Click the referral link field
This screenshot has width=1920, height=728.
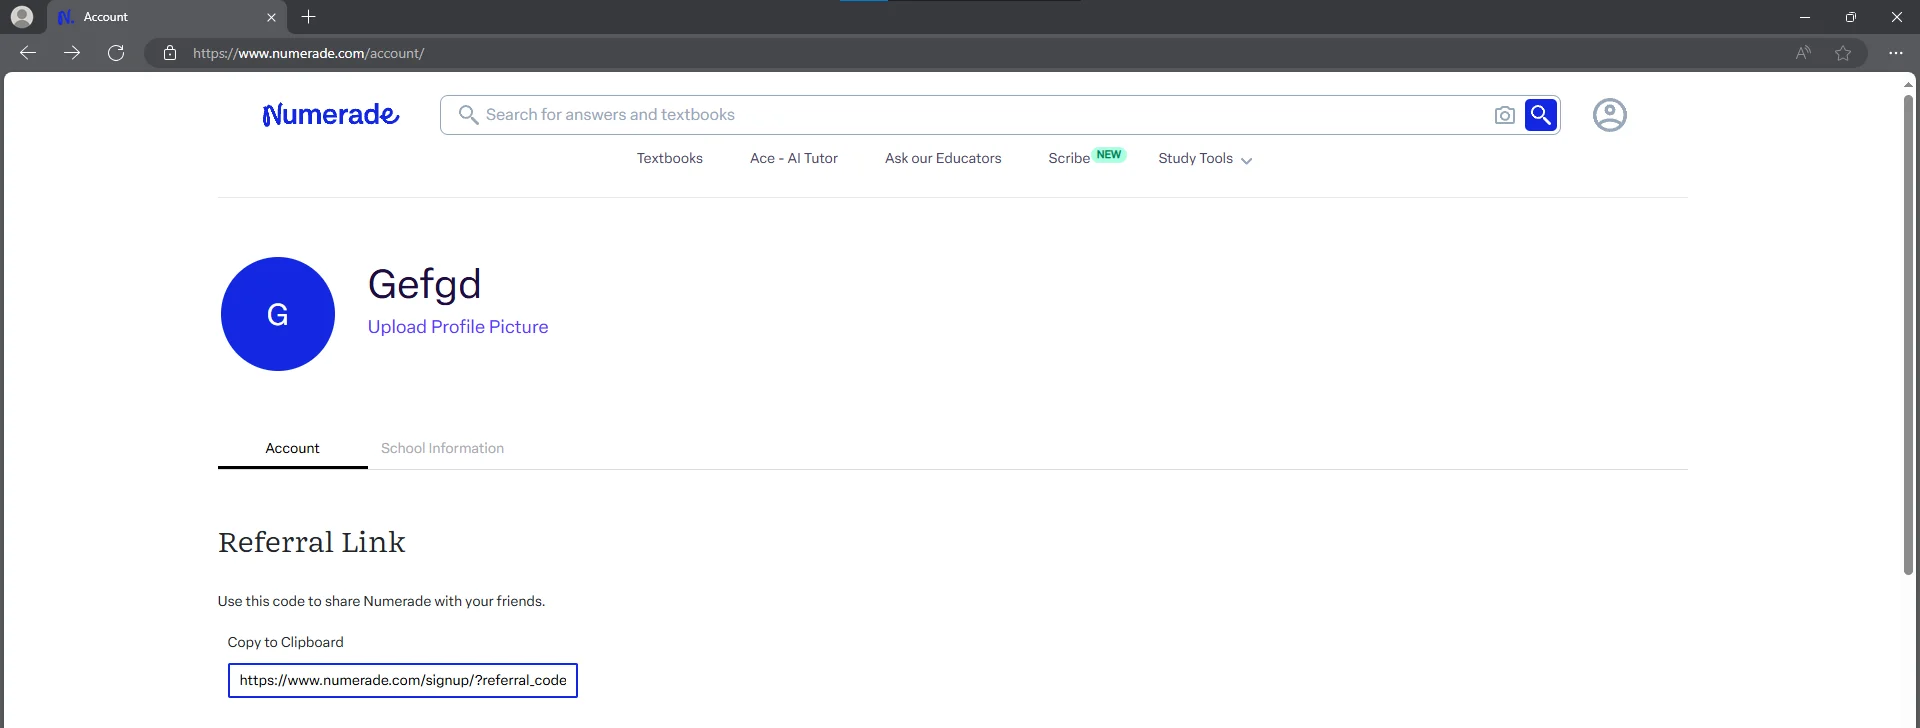tap(403, 680)
